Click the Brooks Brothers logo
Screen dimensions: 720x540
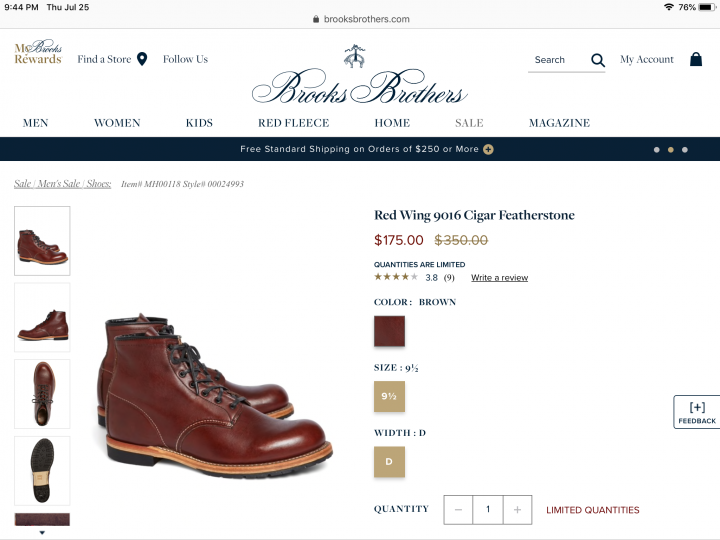click(359, 78)
